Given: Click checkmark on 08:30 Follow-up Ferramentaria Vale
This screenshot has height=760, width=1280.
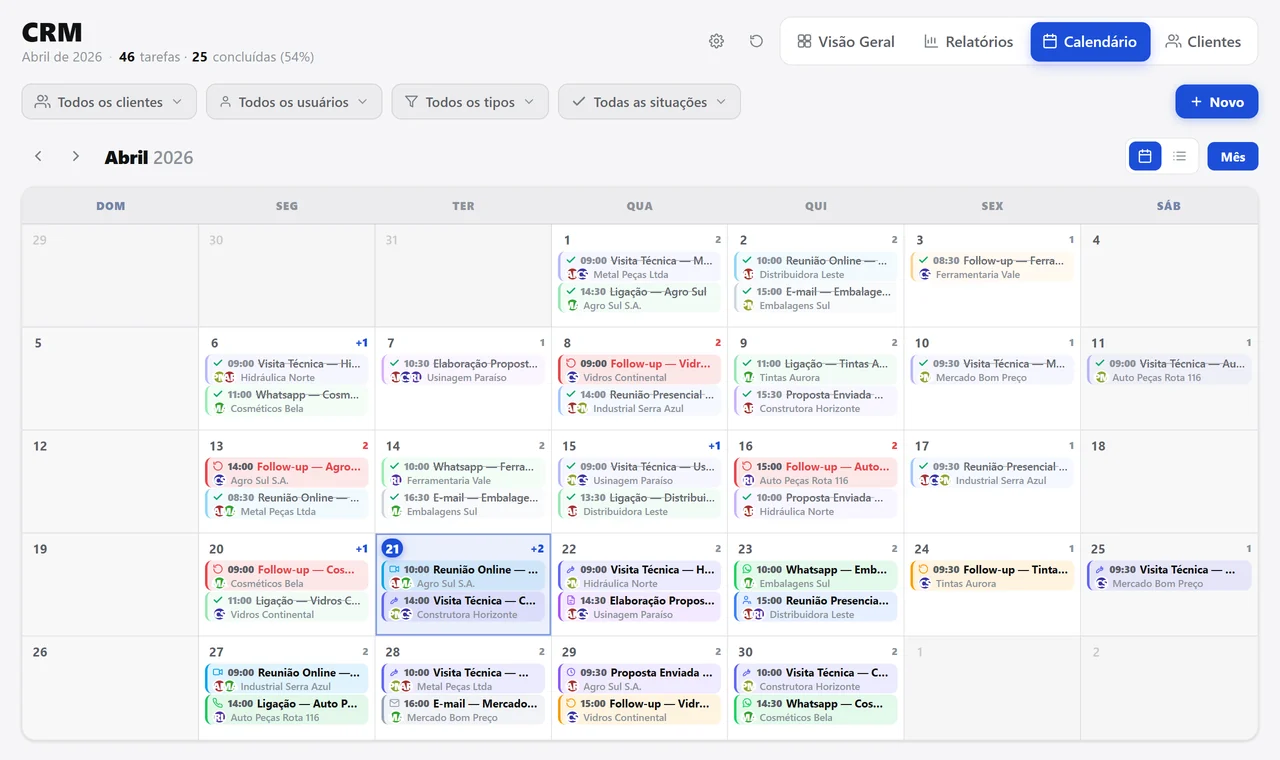Looking at the screenshot, I should tap(924, 261).
